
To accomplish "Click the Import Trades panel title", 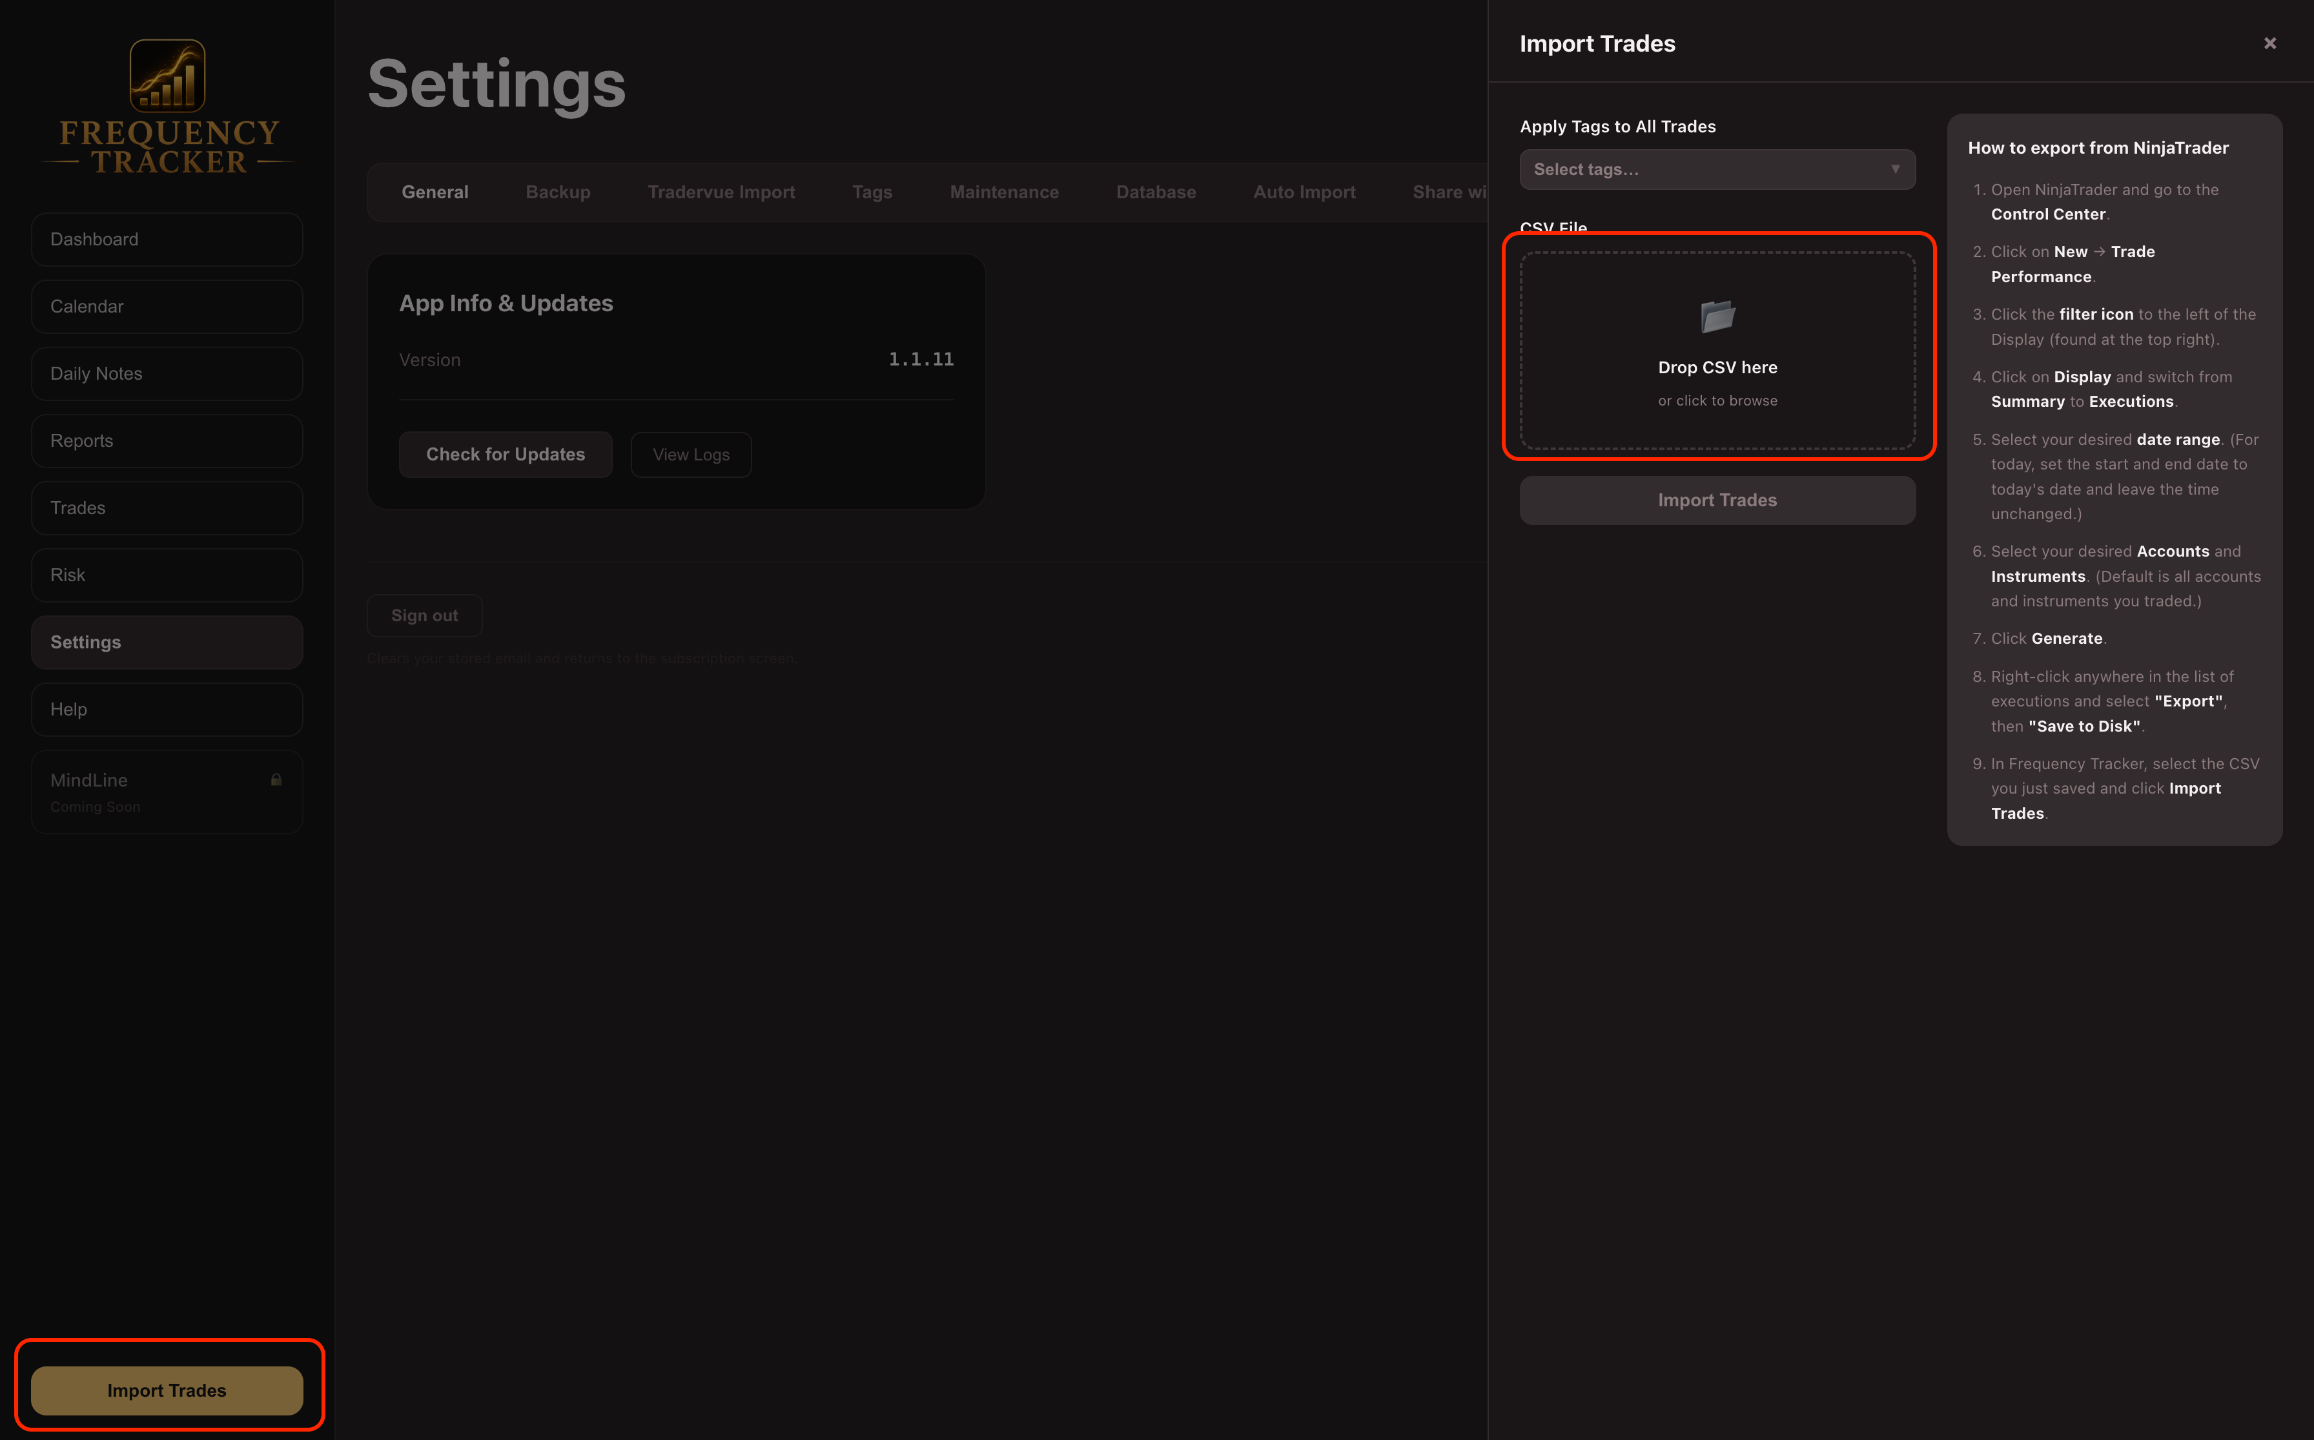I will point(1597,43).
